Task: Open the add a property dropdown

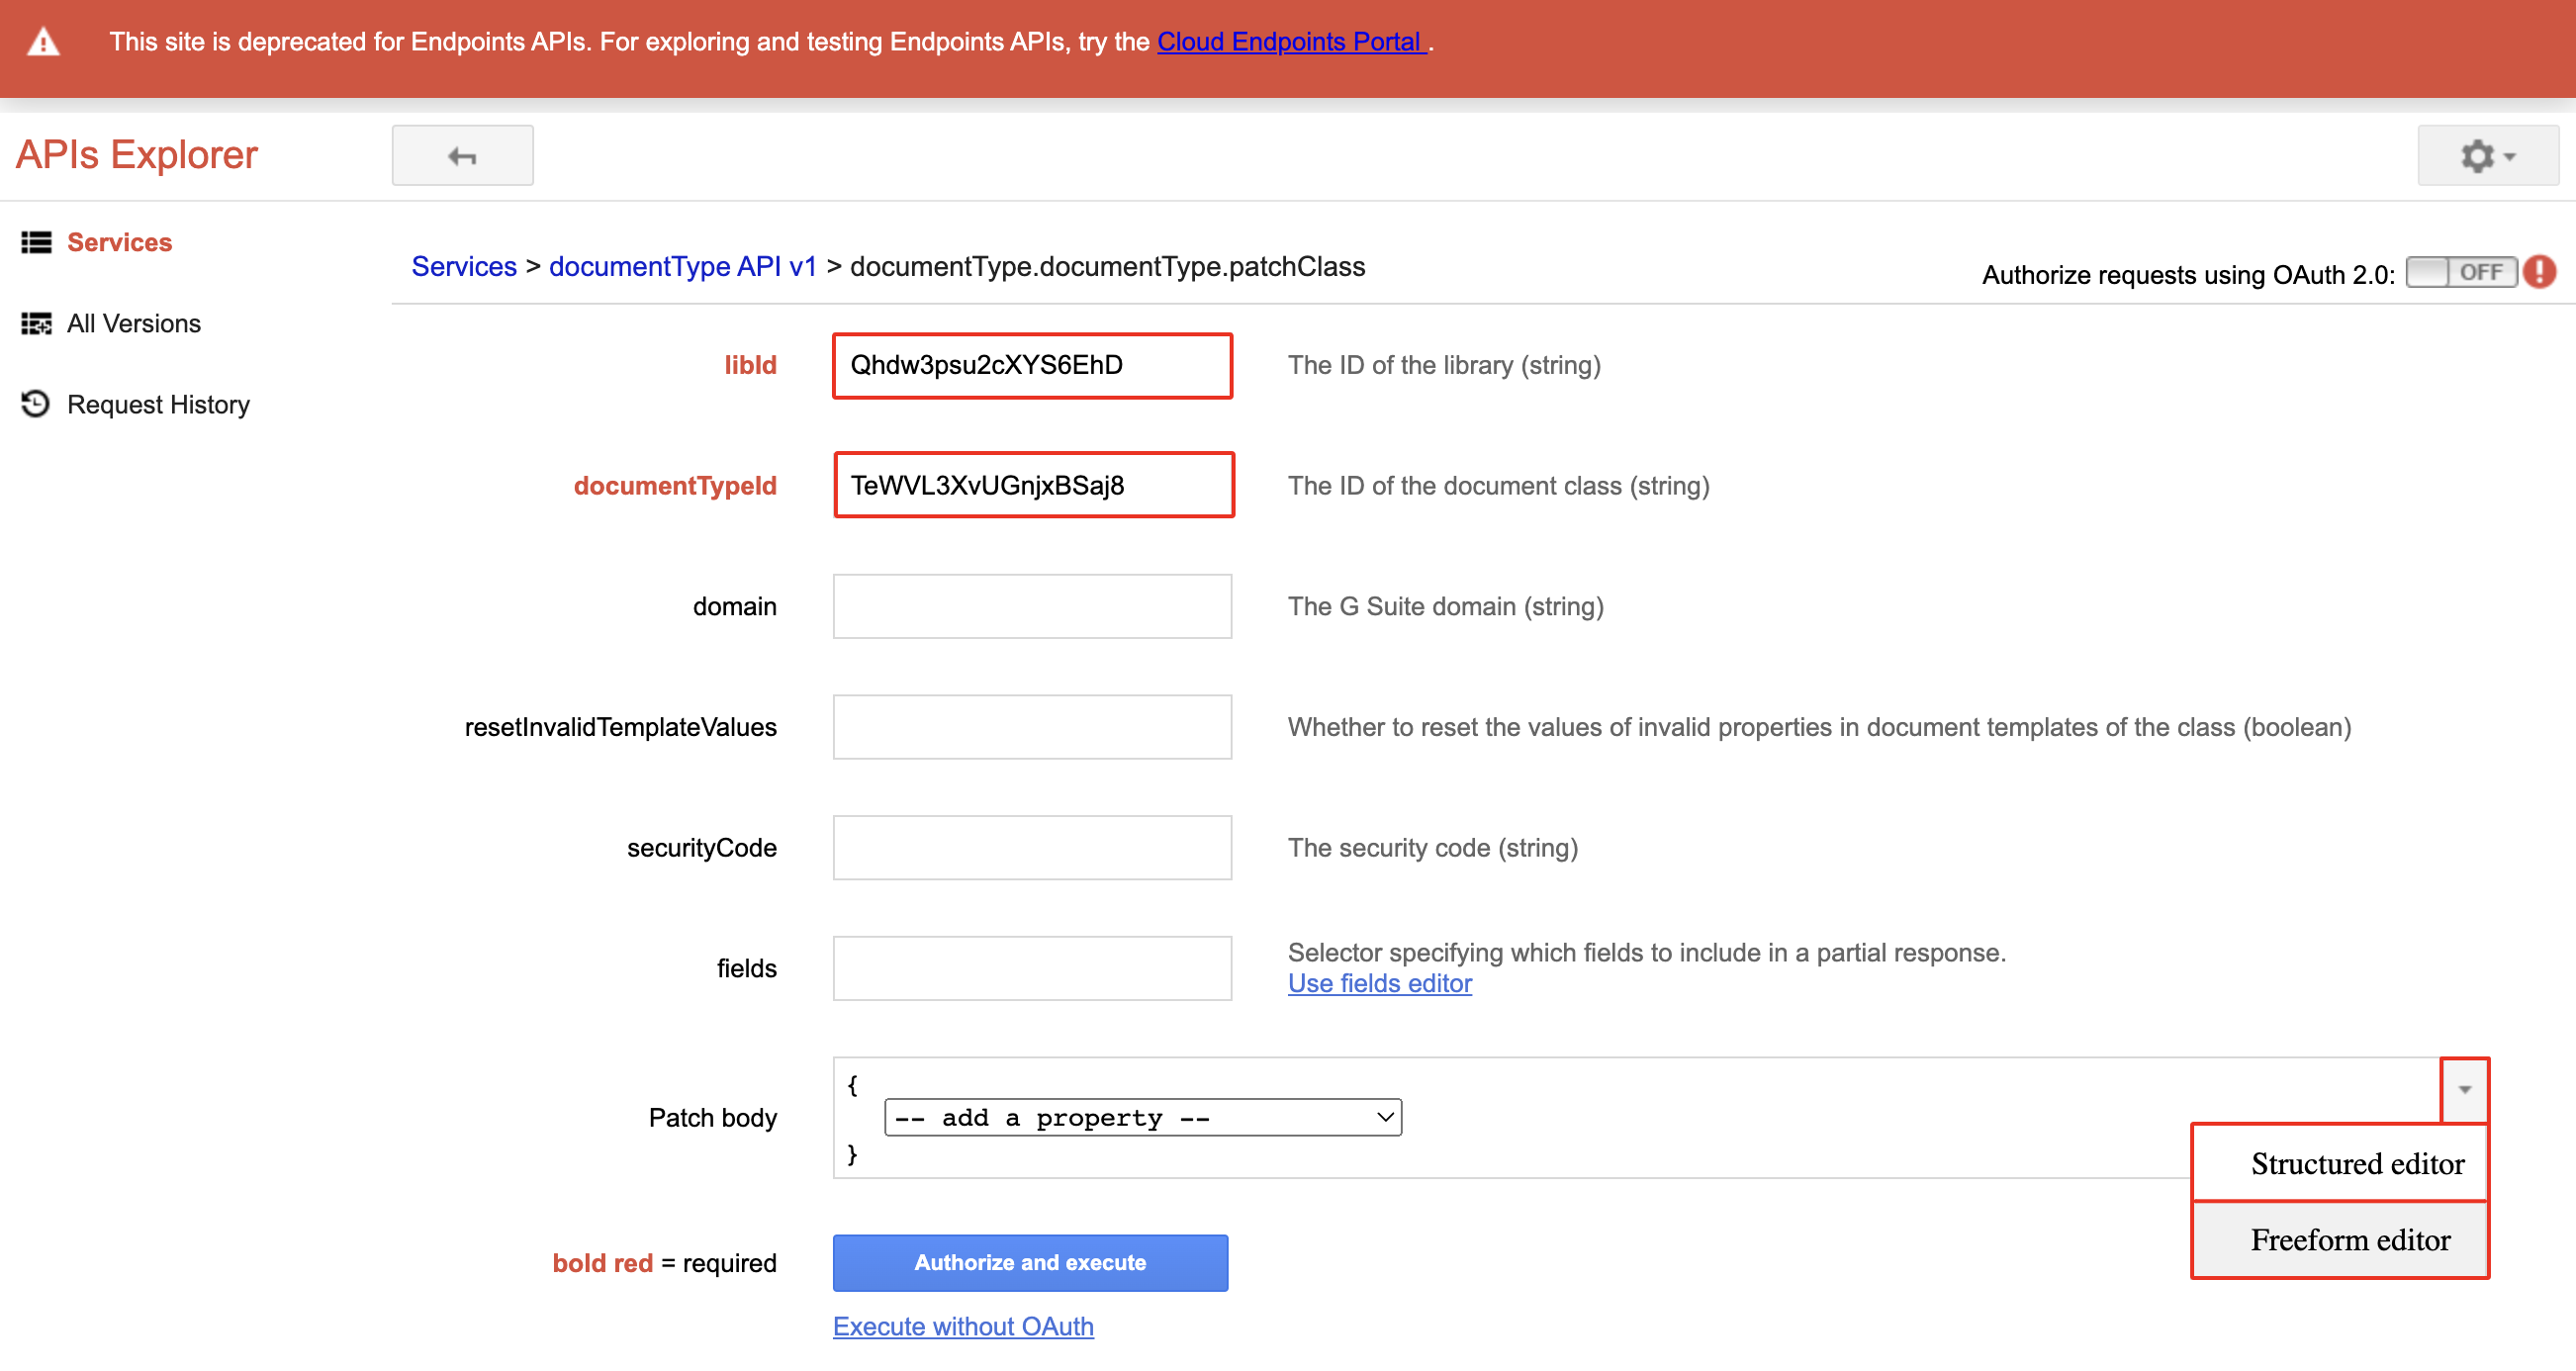Action: tap(1142, 1117)
